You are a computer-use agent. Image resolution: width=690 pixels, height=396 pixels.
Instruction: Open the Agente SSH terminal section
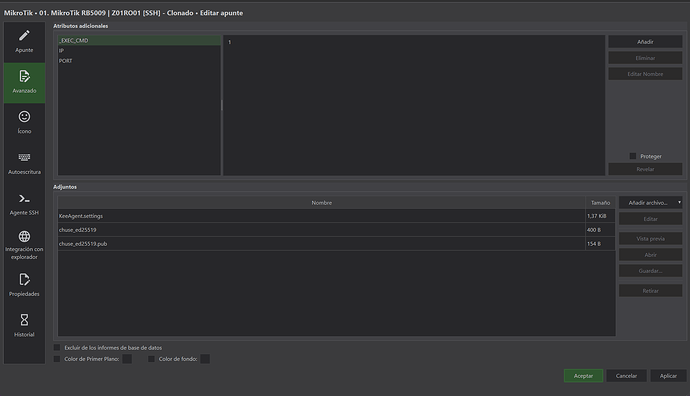pos(24,205)
